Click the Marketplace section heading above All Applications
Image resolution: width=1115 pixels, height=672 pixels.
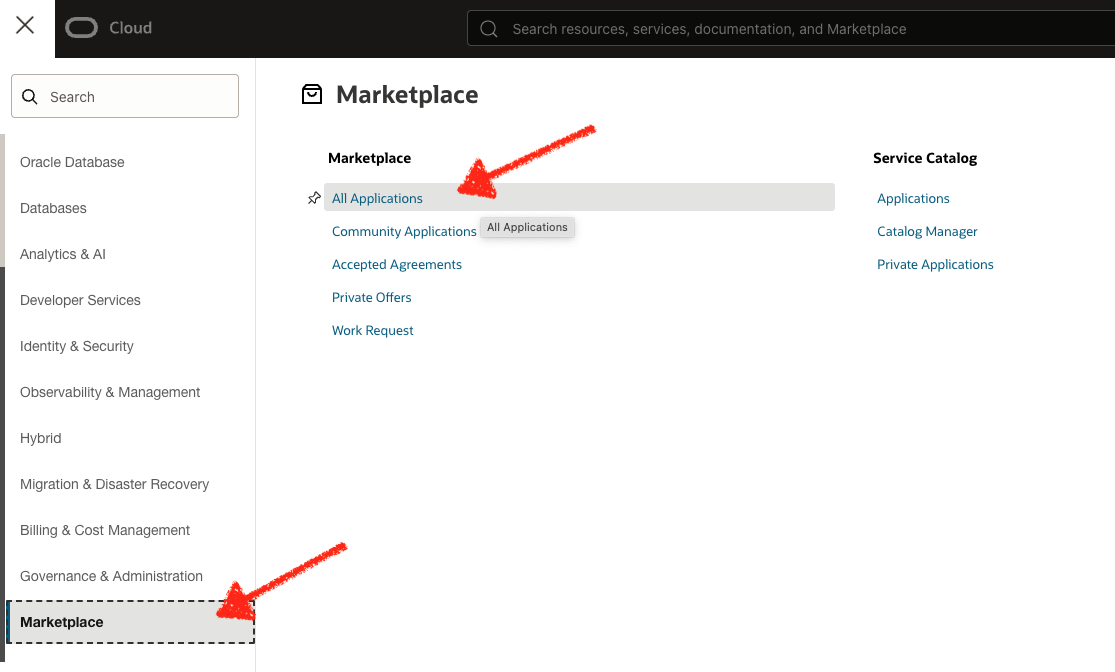pos(369,158)
